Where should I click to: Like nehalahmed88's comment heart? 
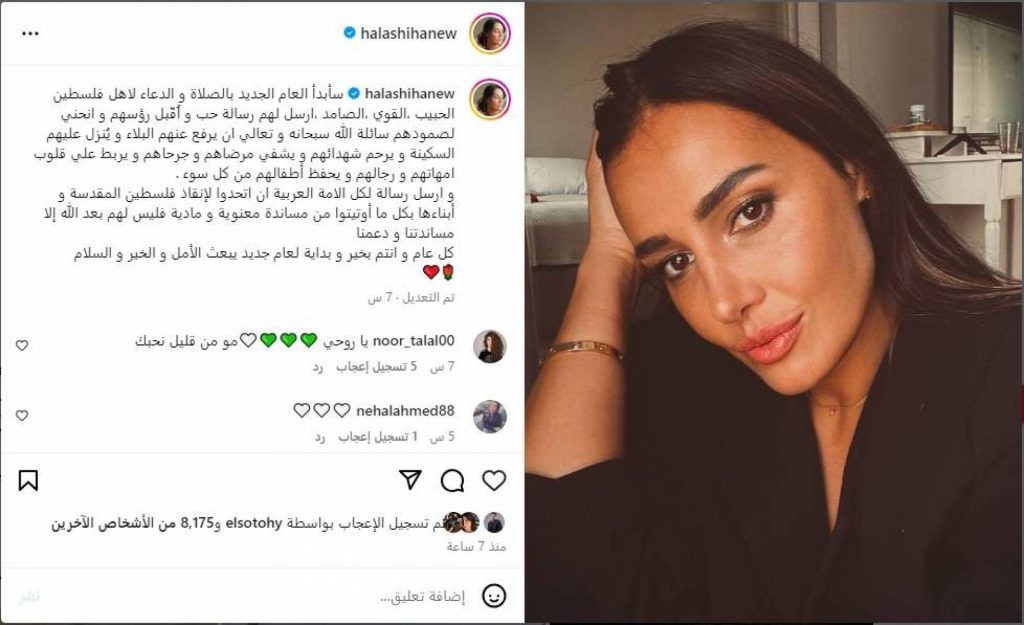(22, 415)
